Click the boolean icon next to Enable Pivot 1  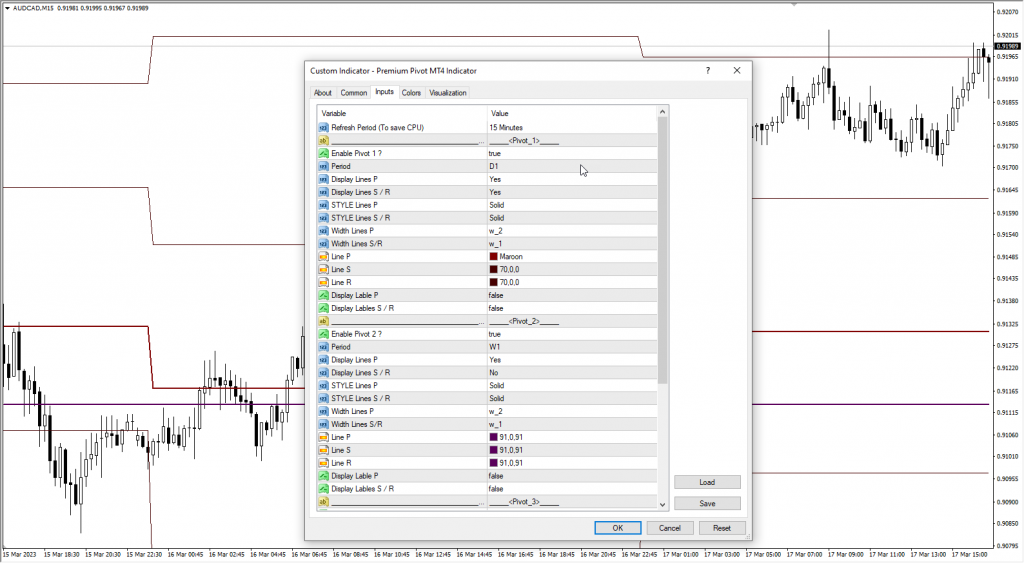click(x=323, y=154)
